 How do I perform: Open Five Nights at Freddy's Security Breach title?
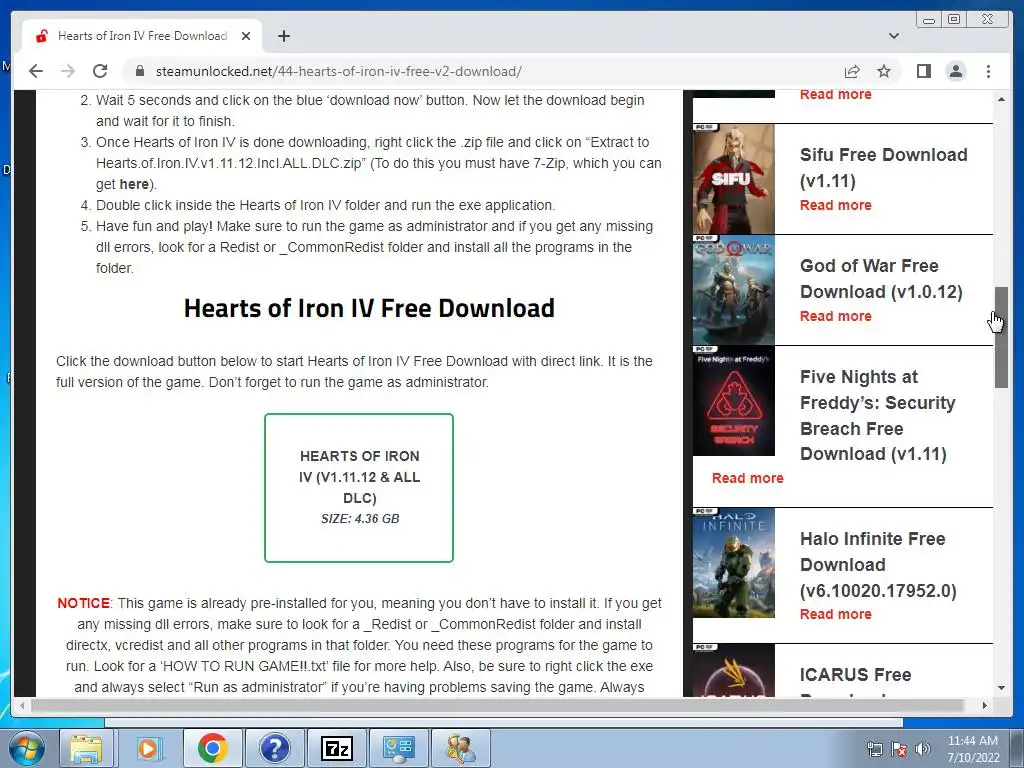coord(877,415)
